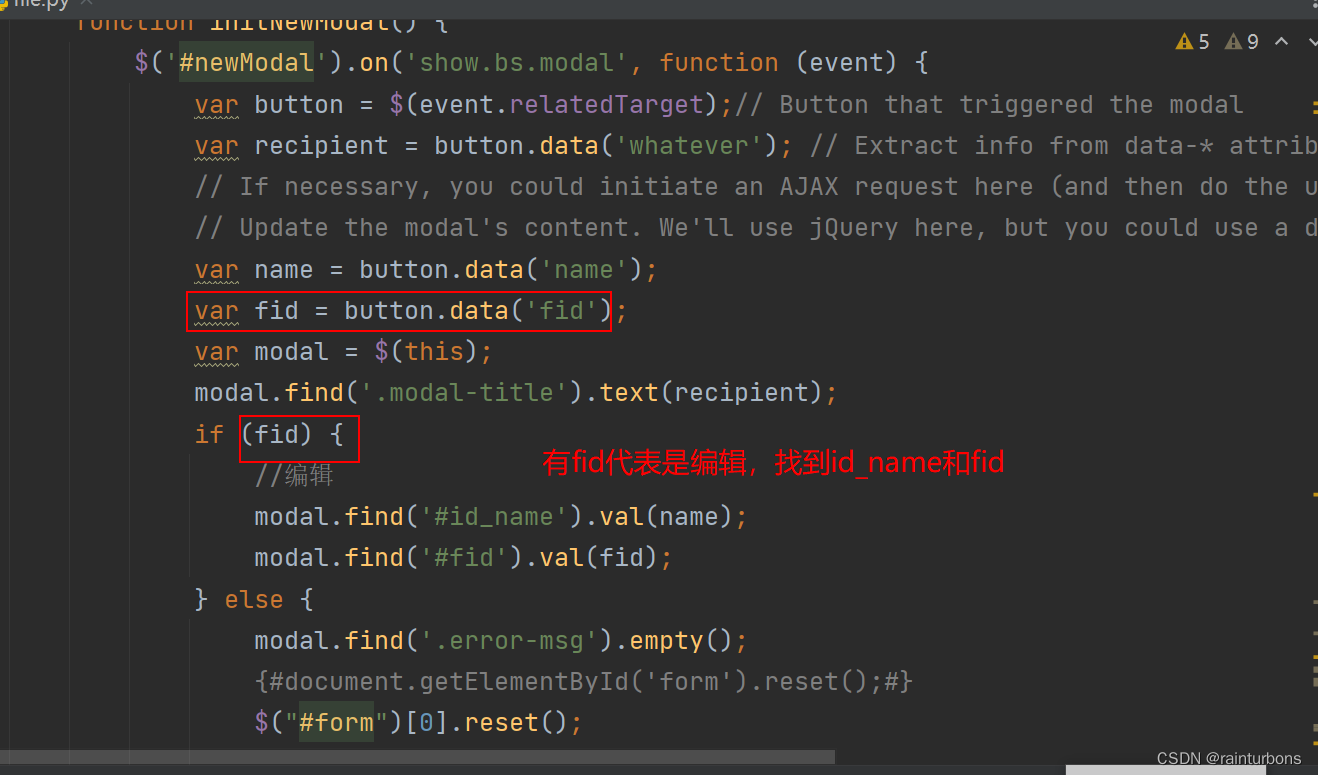Screen dimensions: 1318x775
Task: Click the '#fid' selector string
Action: (464, 558)
